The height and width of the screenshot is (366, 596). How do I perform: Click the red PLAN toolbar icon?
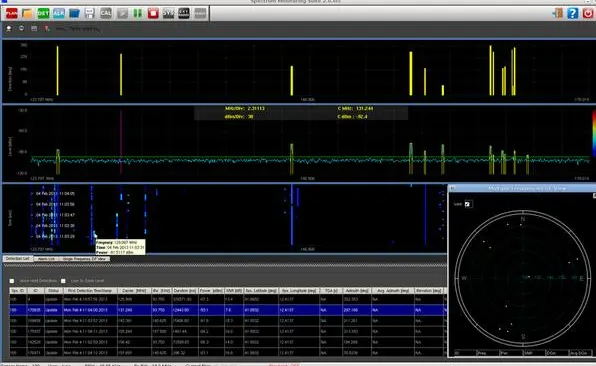point(11,14)
